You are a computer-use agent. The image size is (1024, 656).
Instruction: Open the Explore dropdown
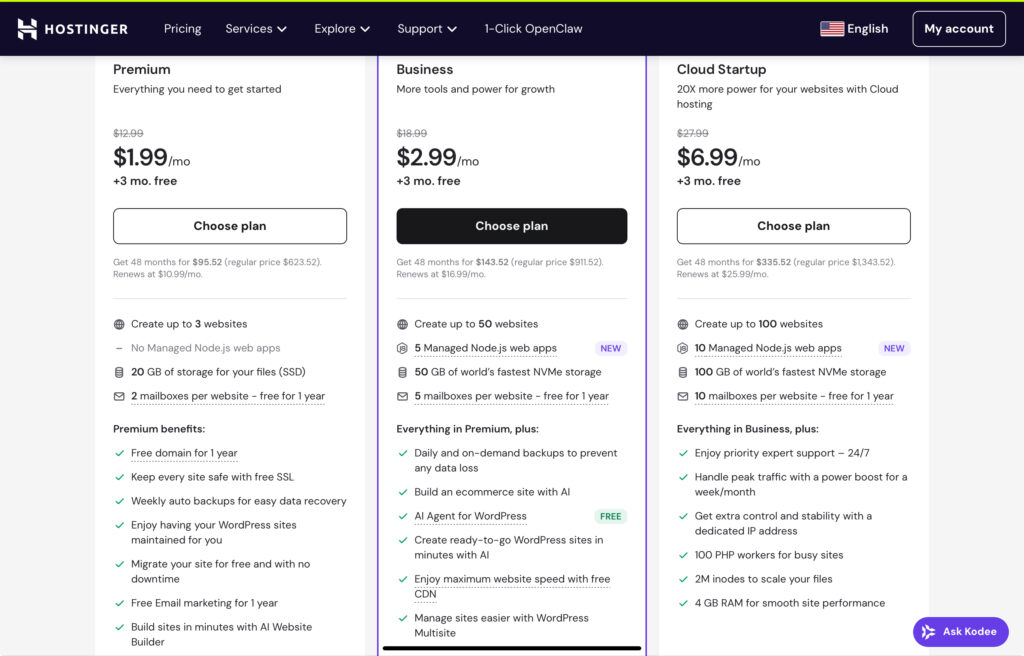tap(342, 29)
